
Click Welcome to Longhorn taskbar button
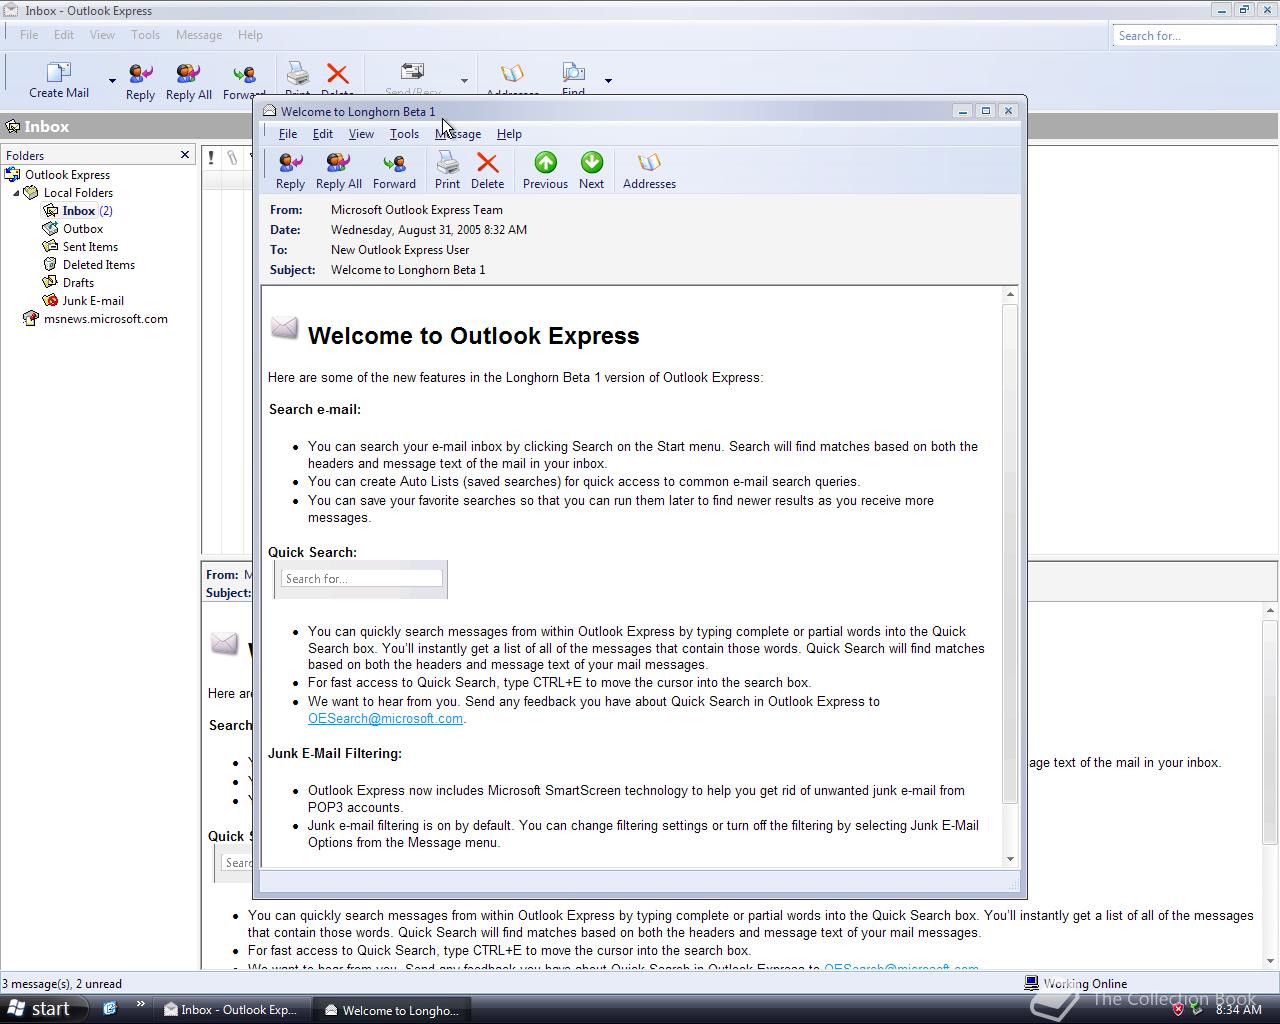pos(393,1010)
